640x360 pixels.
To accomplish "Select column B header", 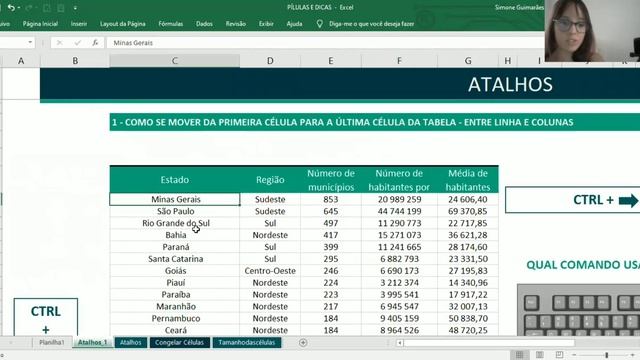I will (x=75, y=61).
